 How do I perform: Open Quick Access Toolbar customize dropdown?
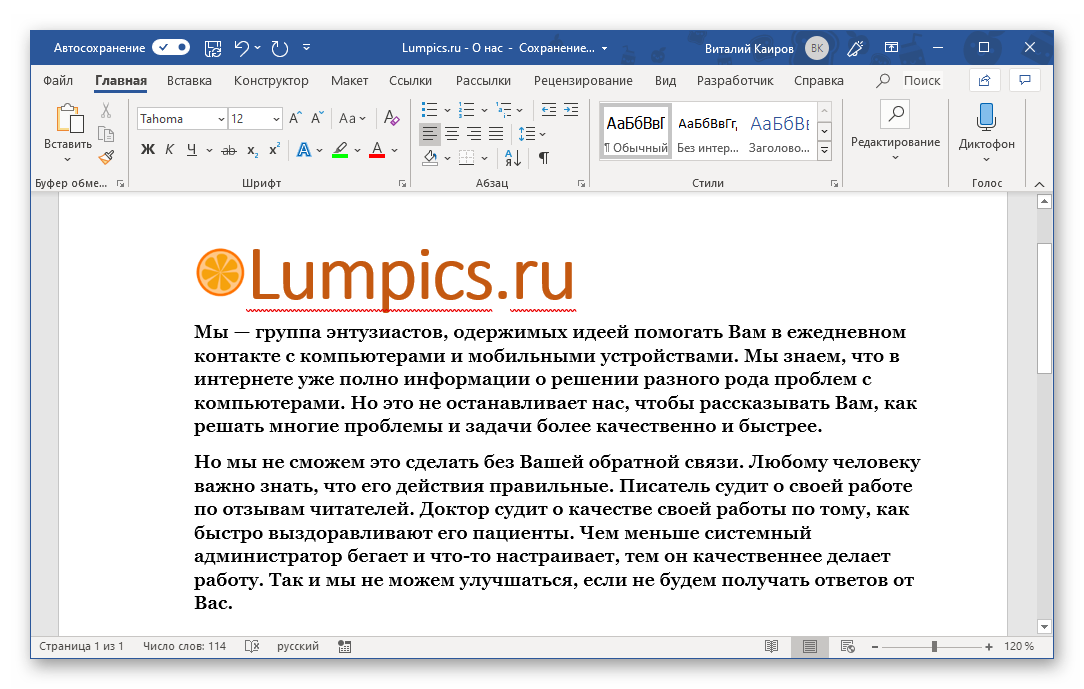(x=306, y=48)
